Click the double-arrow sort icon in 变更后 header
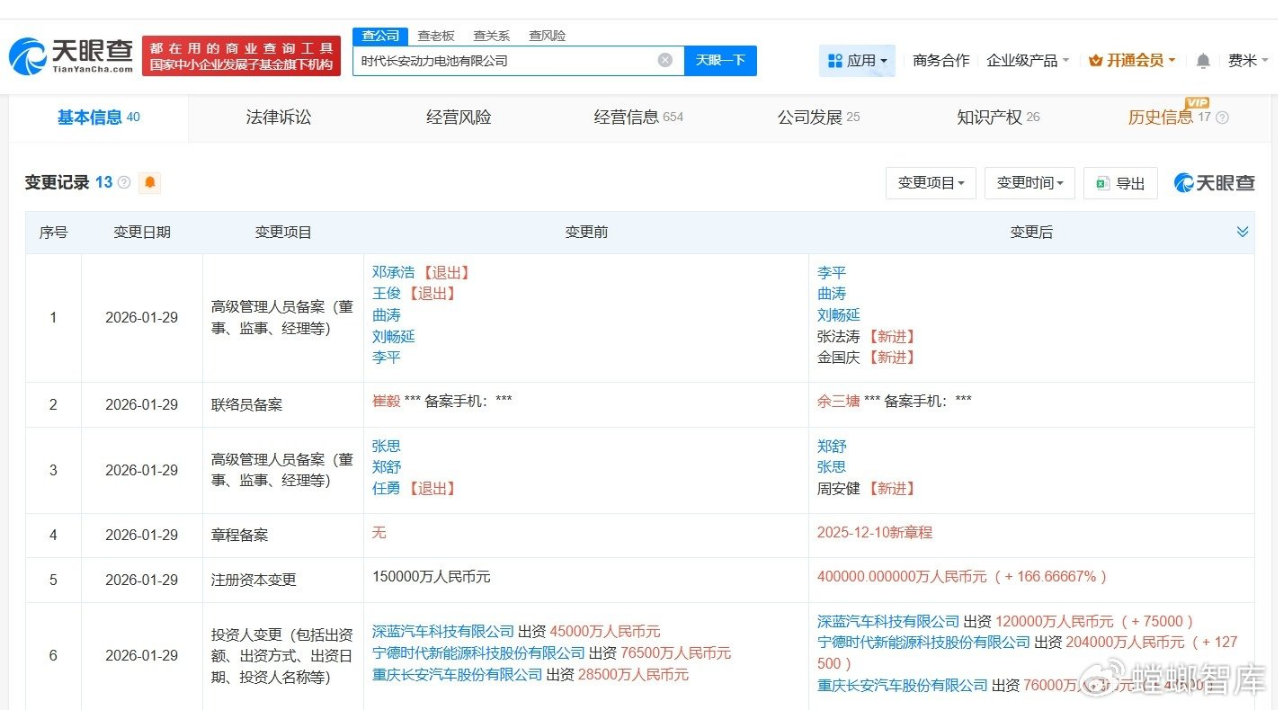 point(1243,231)
